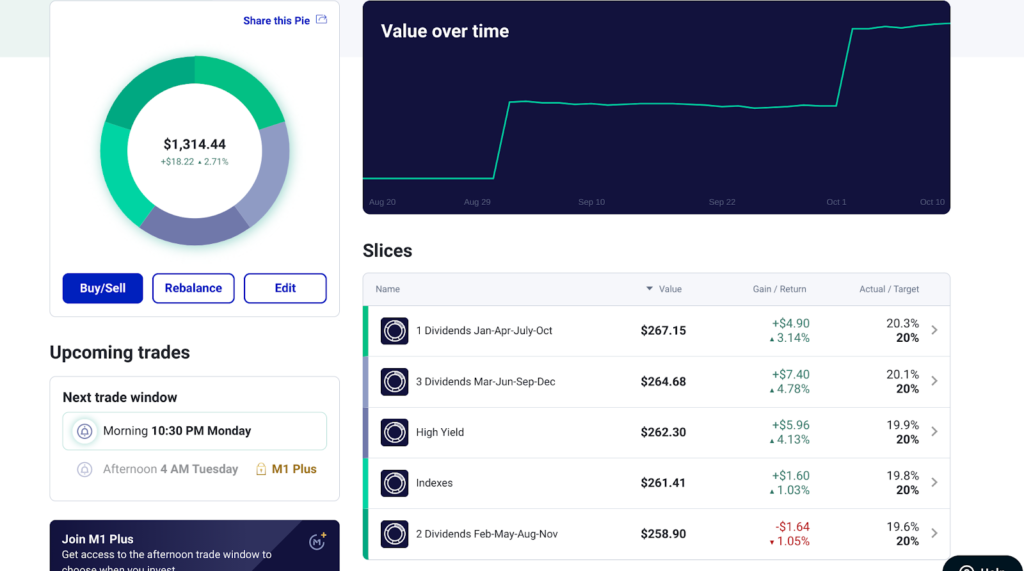The width and height of the screenshot is (1024, 571).
Task: Click the 3 Dividends Mar-Jun-Sep-Dec slice icon
Action: point(394,382)
